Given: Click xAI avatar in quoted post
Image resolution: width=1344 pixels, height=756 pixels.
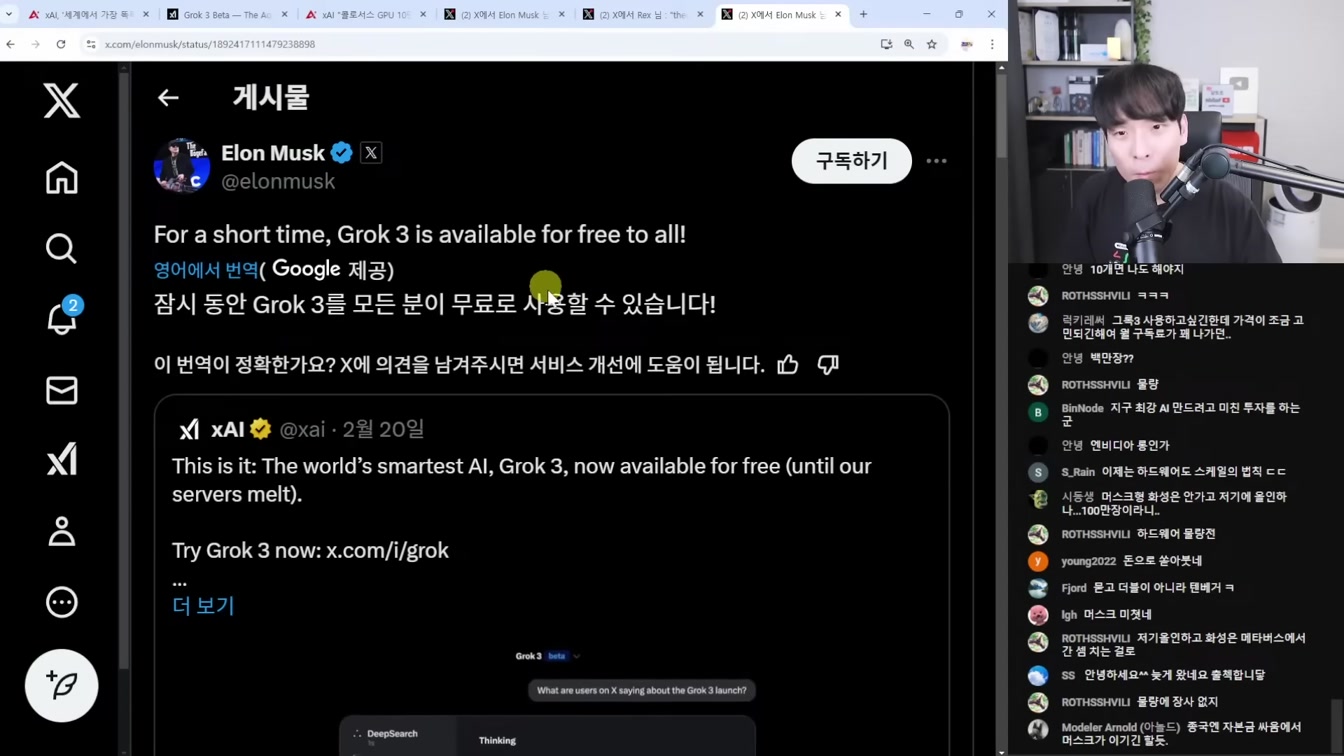Looking at the screenshot, I should pyautogui.click(x=189, y=429).
